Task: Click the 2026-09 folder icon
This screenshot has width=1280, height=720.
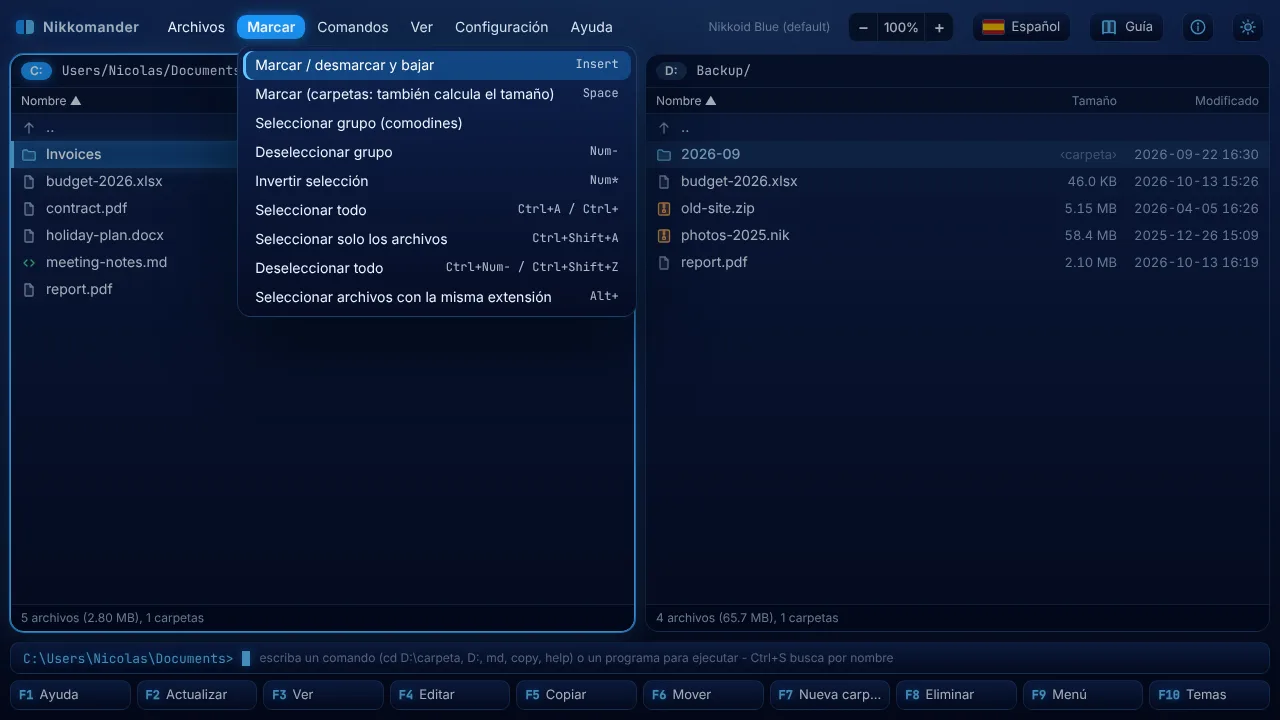Action: 664,155
